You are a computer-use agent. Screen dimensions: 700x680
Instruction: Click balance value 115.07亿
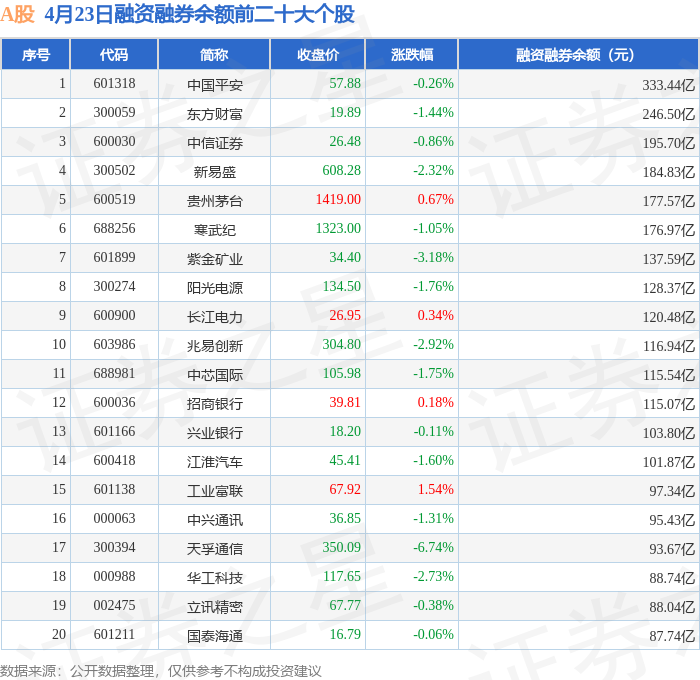point(668,404)
